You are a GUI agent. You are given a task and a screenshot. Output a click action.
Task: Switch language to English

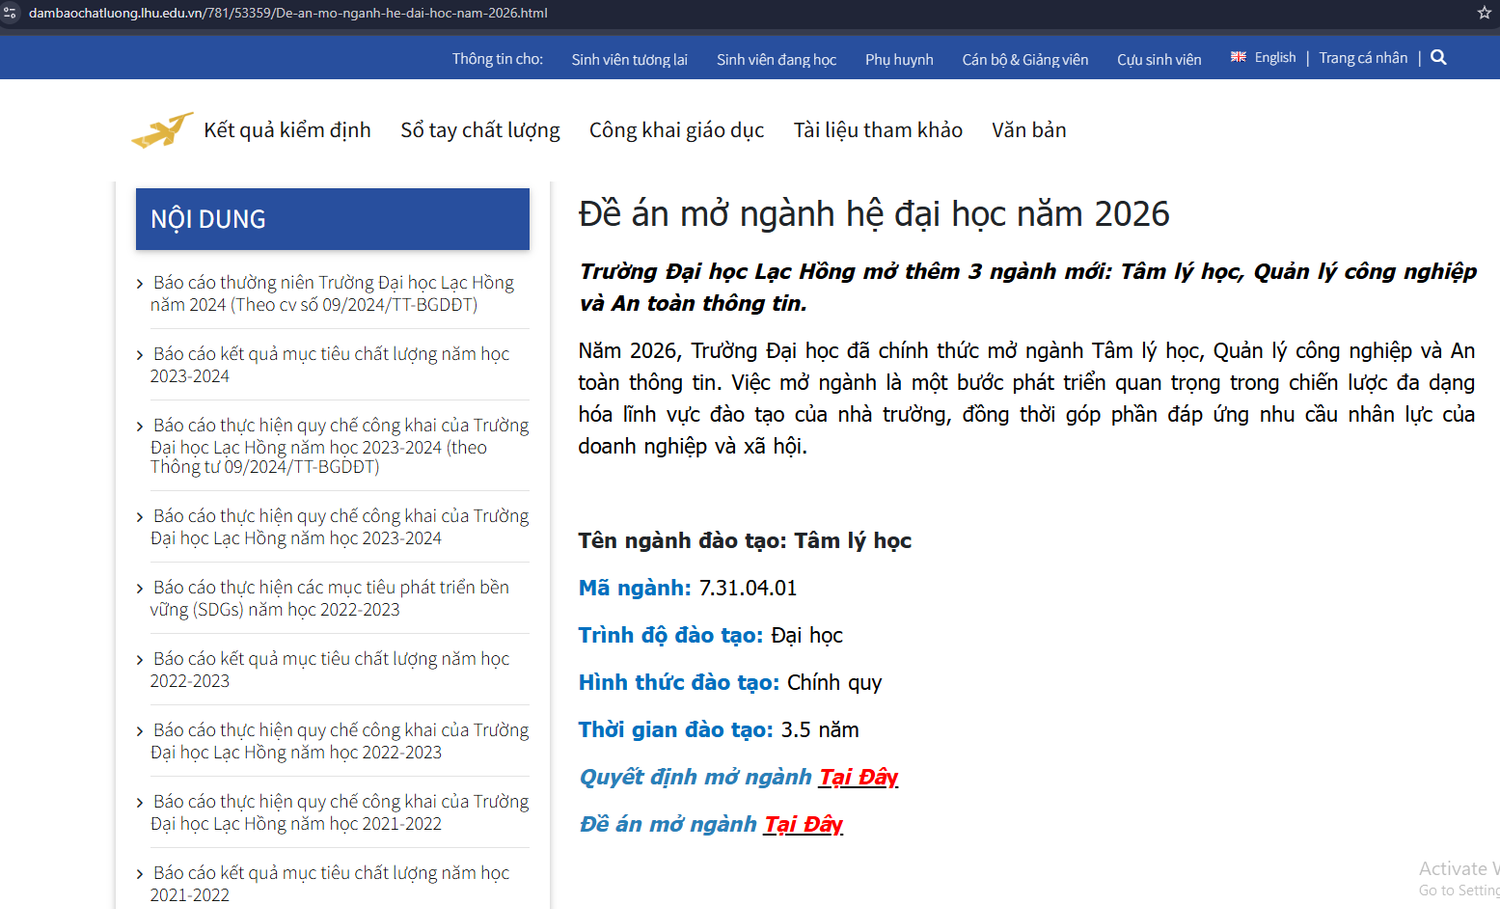1275,58
